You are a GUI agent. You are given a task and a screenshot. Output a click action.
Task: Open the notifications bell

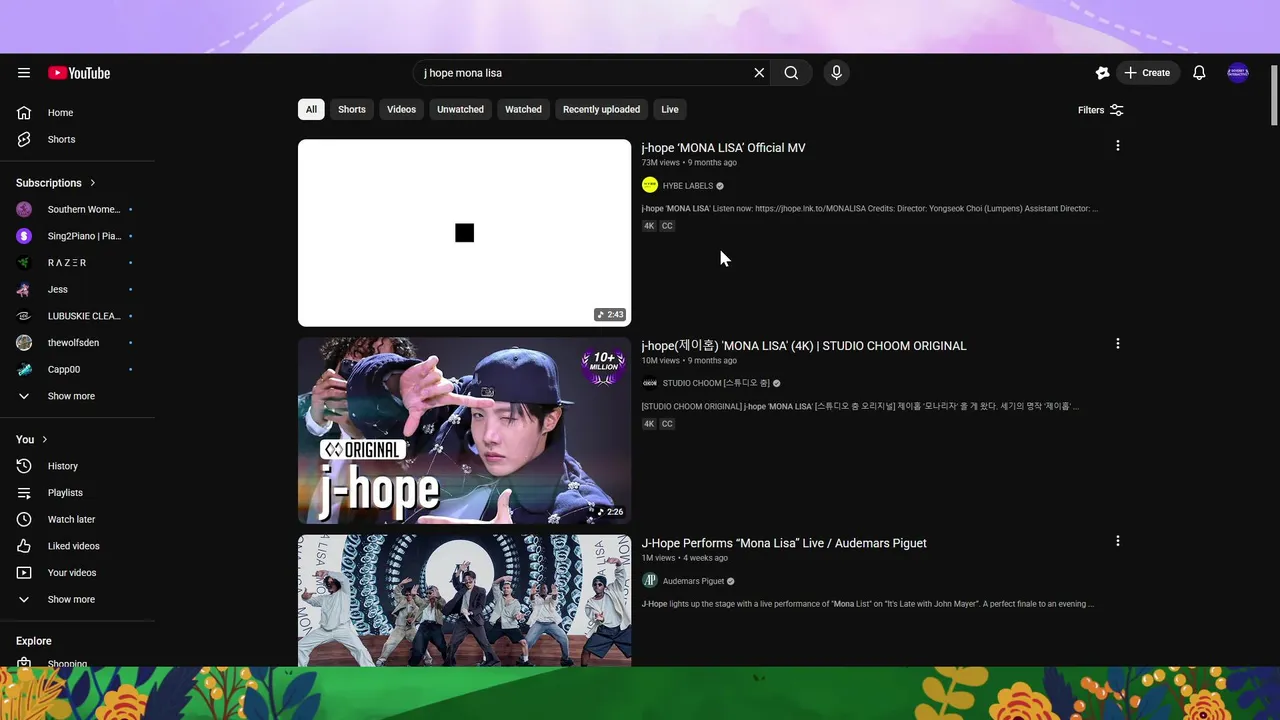(x=1199, y=73)
